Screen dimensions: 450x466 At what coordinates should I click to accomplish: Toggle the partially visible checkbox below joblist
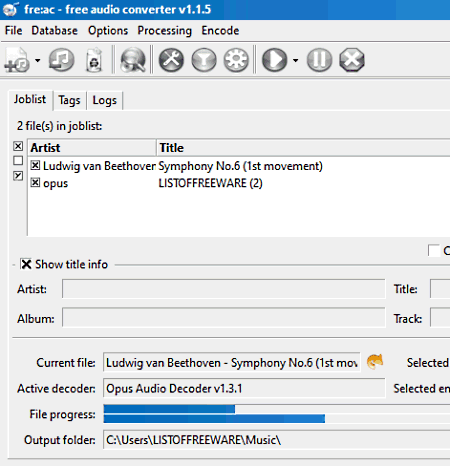(434, 250)
